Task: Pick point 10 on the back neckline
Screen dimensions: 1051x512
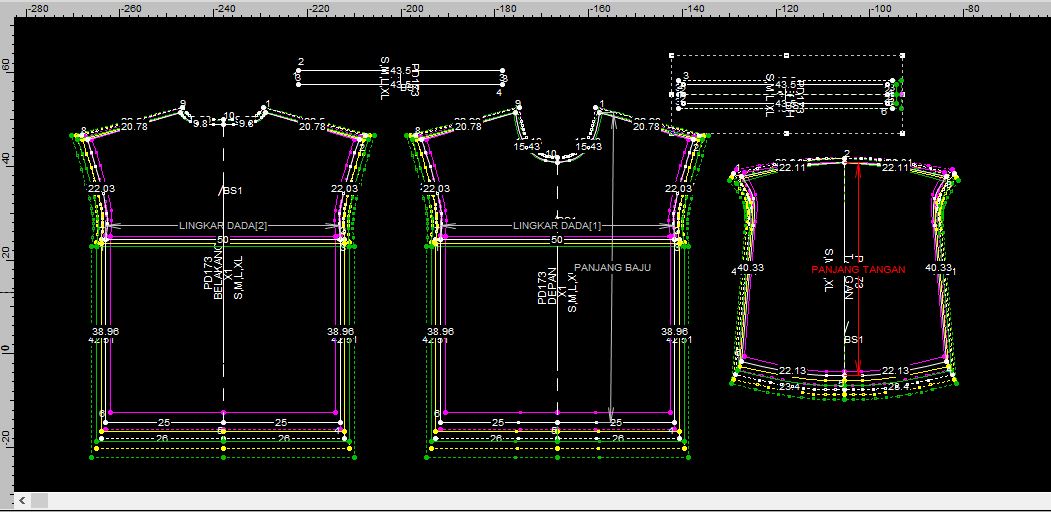Action: point(228,116)
